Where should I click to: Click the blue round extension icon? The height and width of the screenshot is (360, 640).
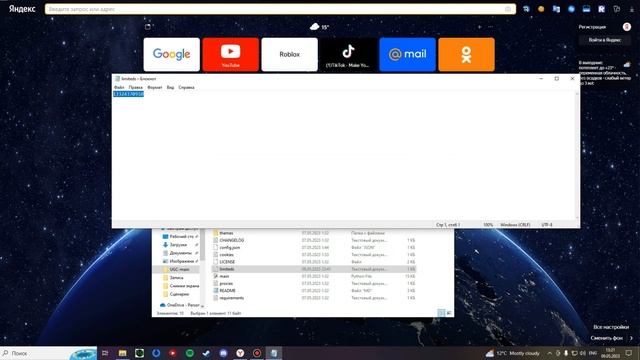click(571, 9)
